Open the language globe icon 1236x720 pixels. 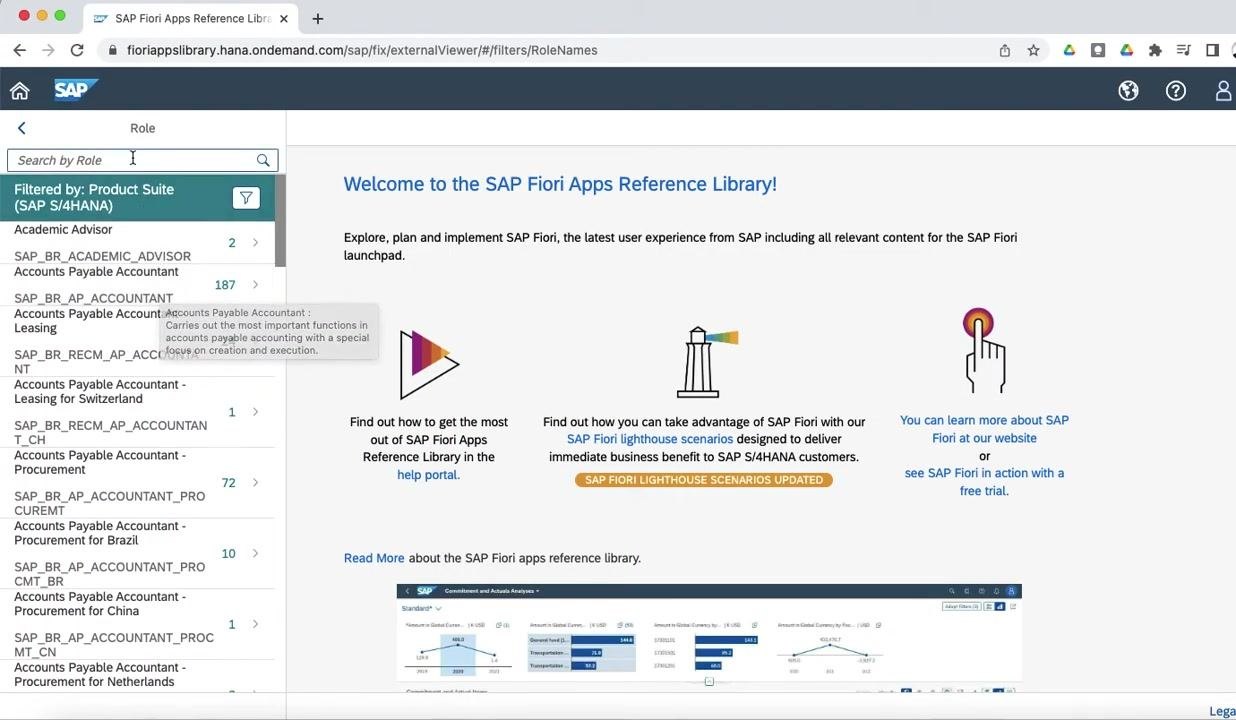tap(1128, 91)
